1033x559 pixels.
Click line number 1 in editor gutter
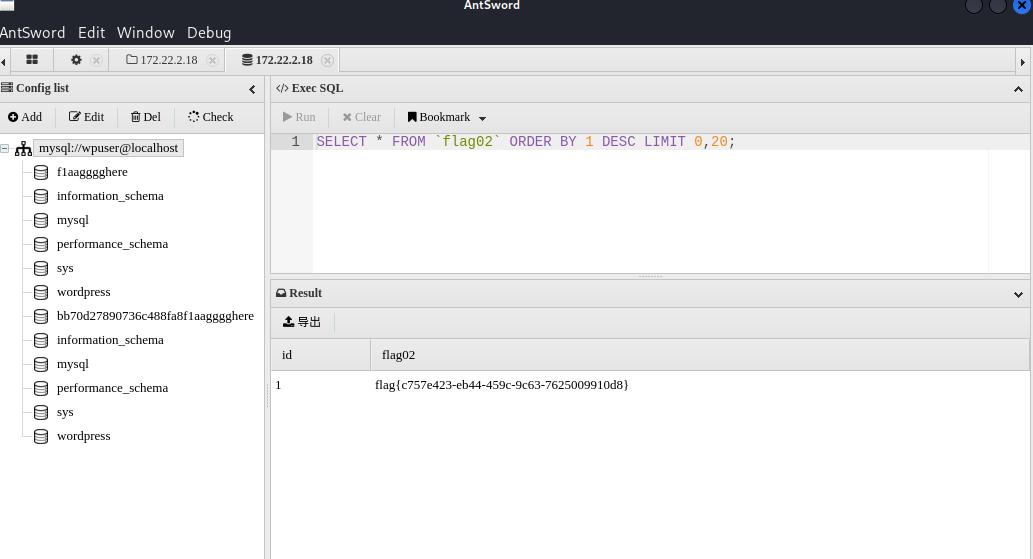click(295, 142)
